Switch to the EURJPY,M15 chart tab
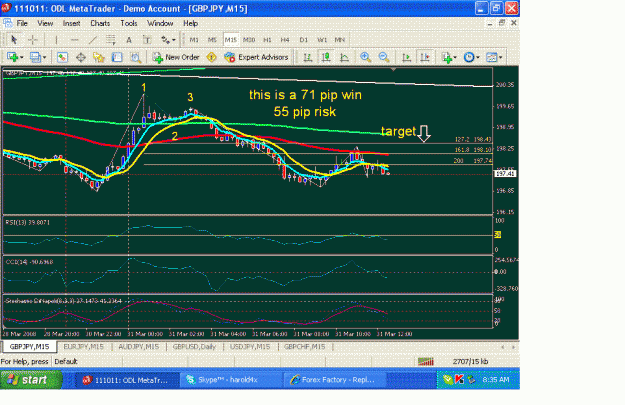The height and width of the screenshot is (405, 625). [x=84, y=347]
